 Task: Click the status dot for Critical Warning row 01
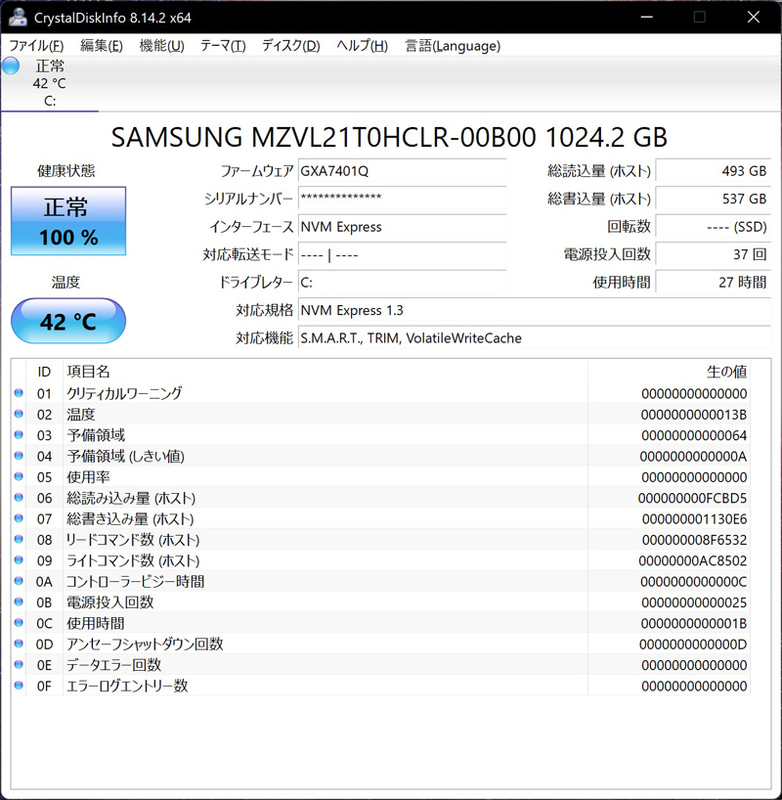click(x=19, y=393)
